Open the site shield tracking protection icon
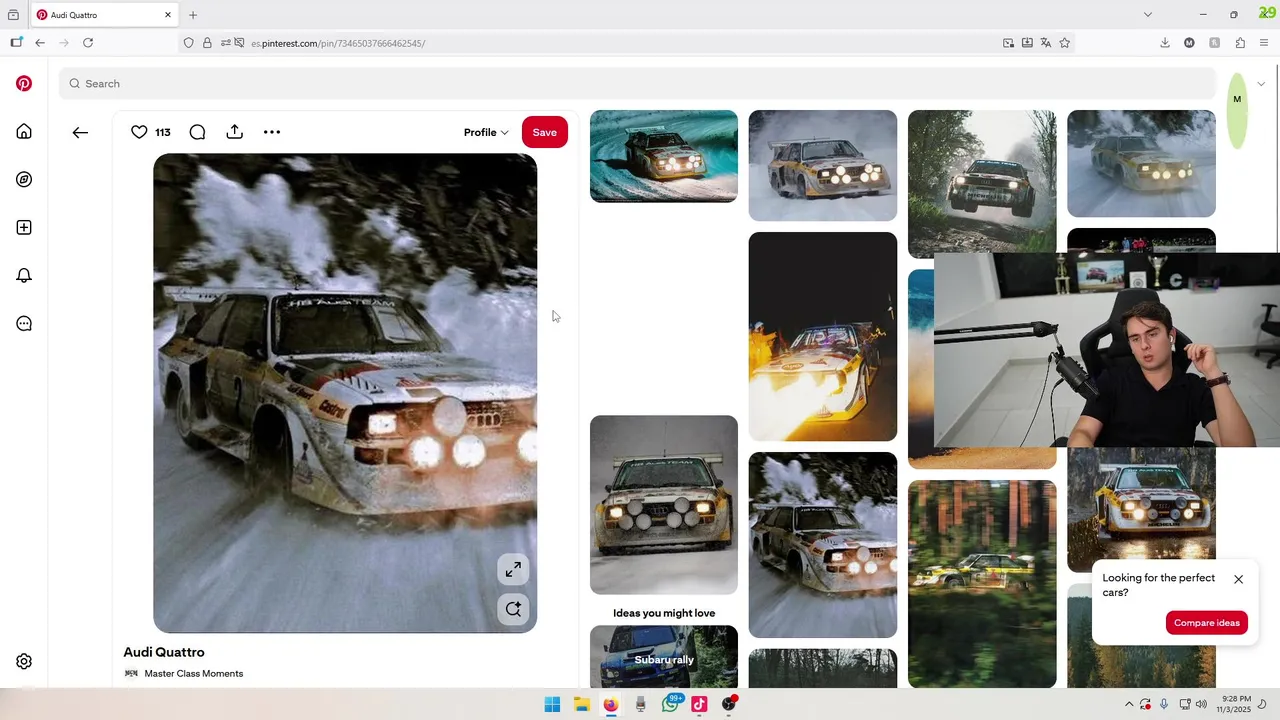This screenshot has height=720, width=1280. 188,43
